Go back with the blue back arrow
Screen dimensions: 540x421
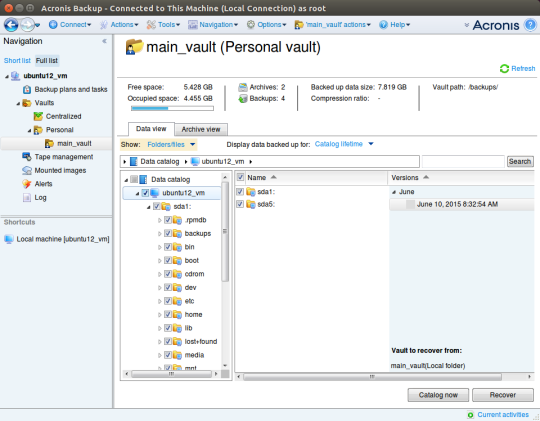coord(11,25)
